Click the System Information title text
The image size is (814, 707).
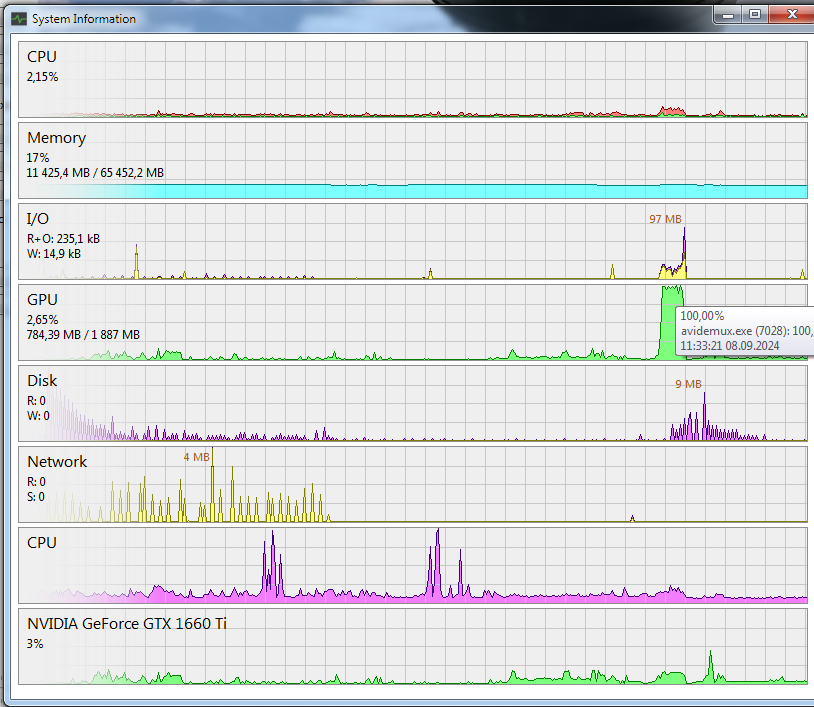pyautogui.click(x=84, y=19)
